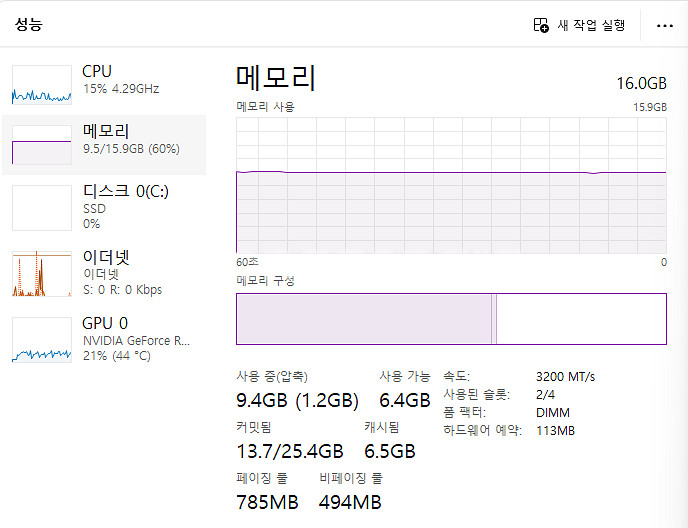Viewport: 688px width, 528px height.
Task: Click the 21% (44 °C) GPU reading
Action: (117, 356)
